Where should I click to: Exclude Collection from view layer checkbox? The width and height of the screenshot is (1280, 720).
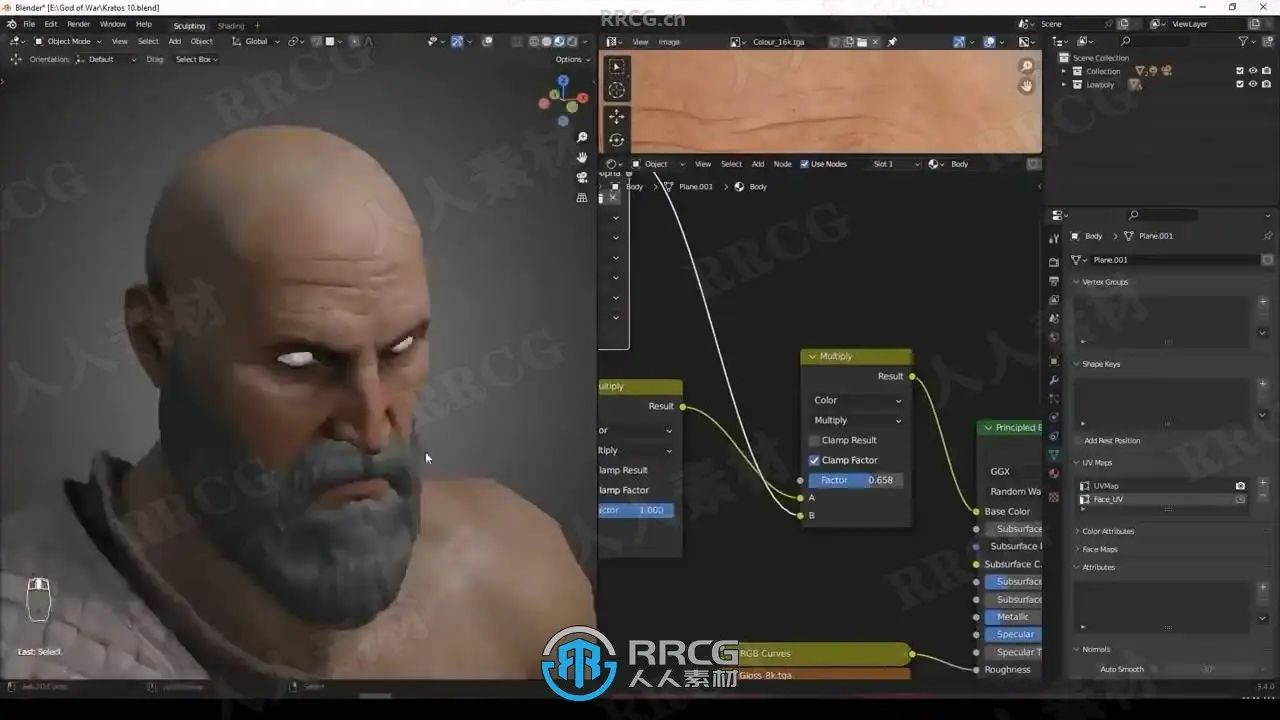click(1240, 71)
